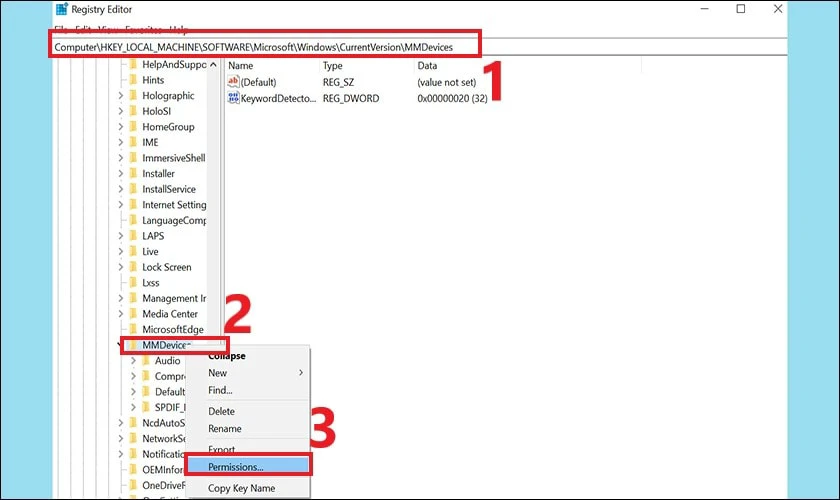This screenshot has width=840, height=500.
Task: Expand the LAPS key
Action: 121,235
